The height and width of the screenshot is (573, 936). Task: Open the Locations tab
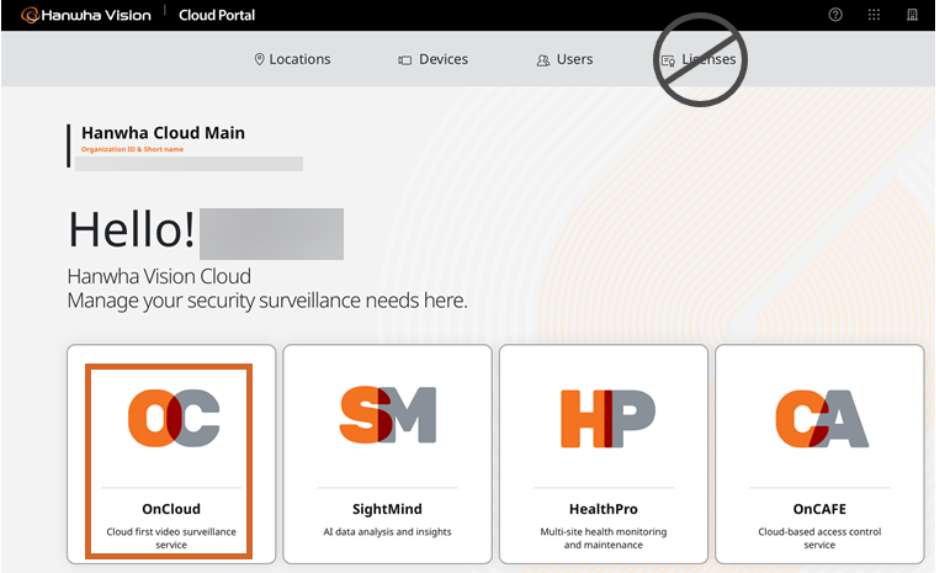[292, 59]
